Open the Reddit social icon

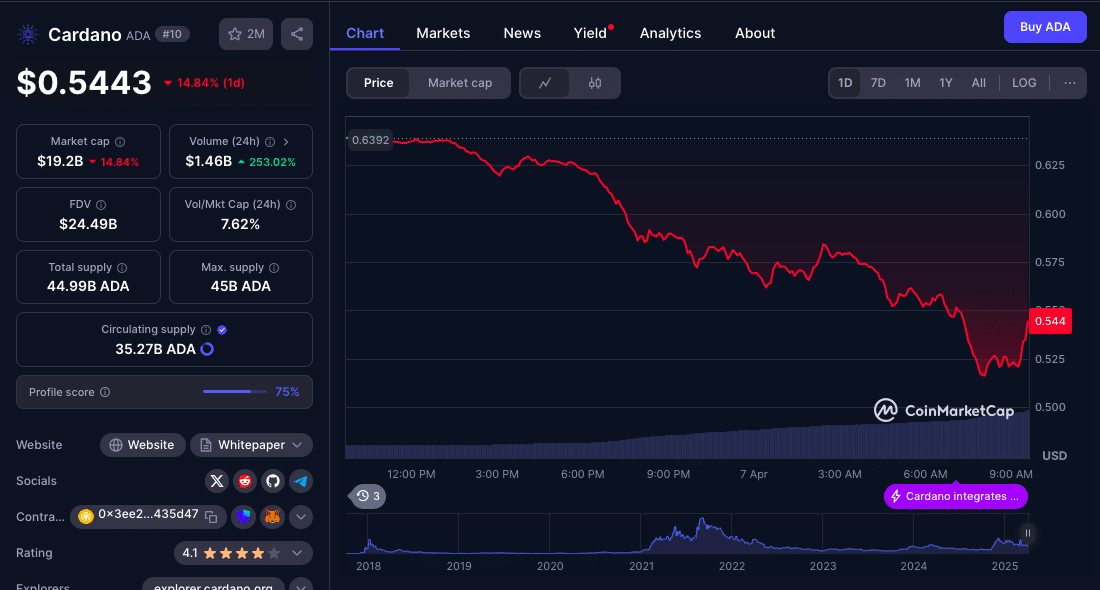tap(245, 481)
